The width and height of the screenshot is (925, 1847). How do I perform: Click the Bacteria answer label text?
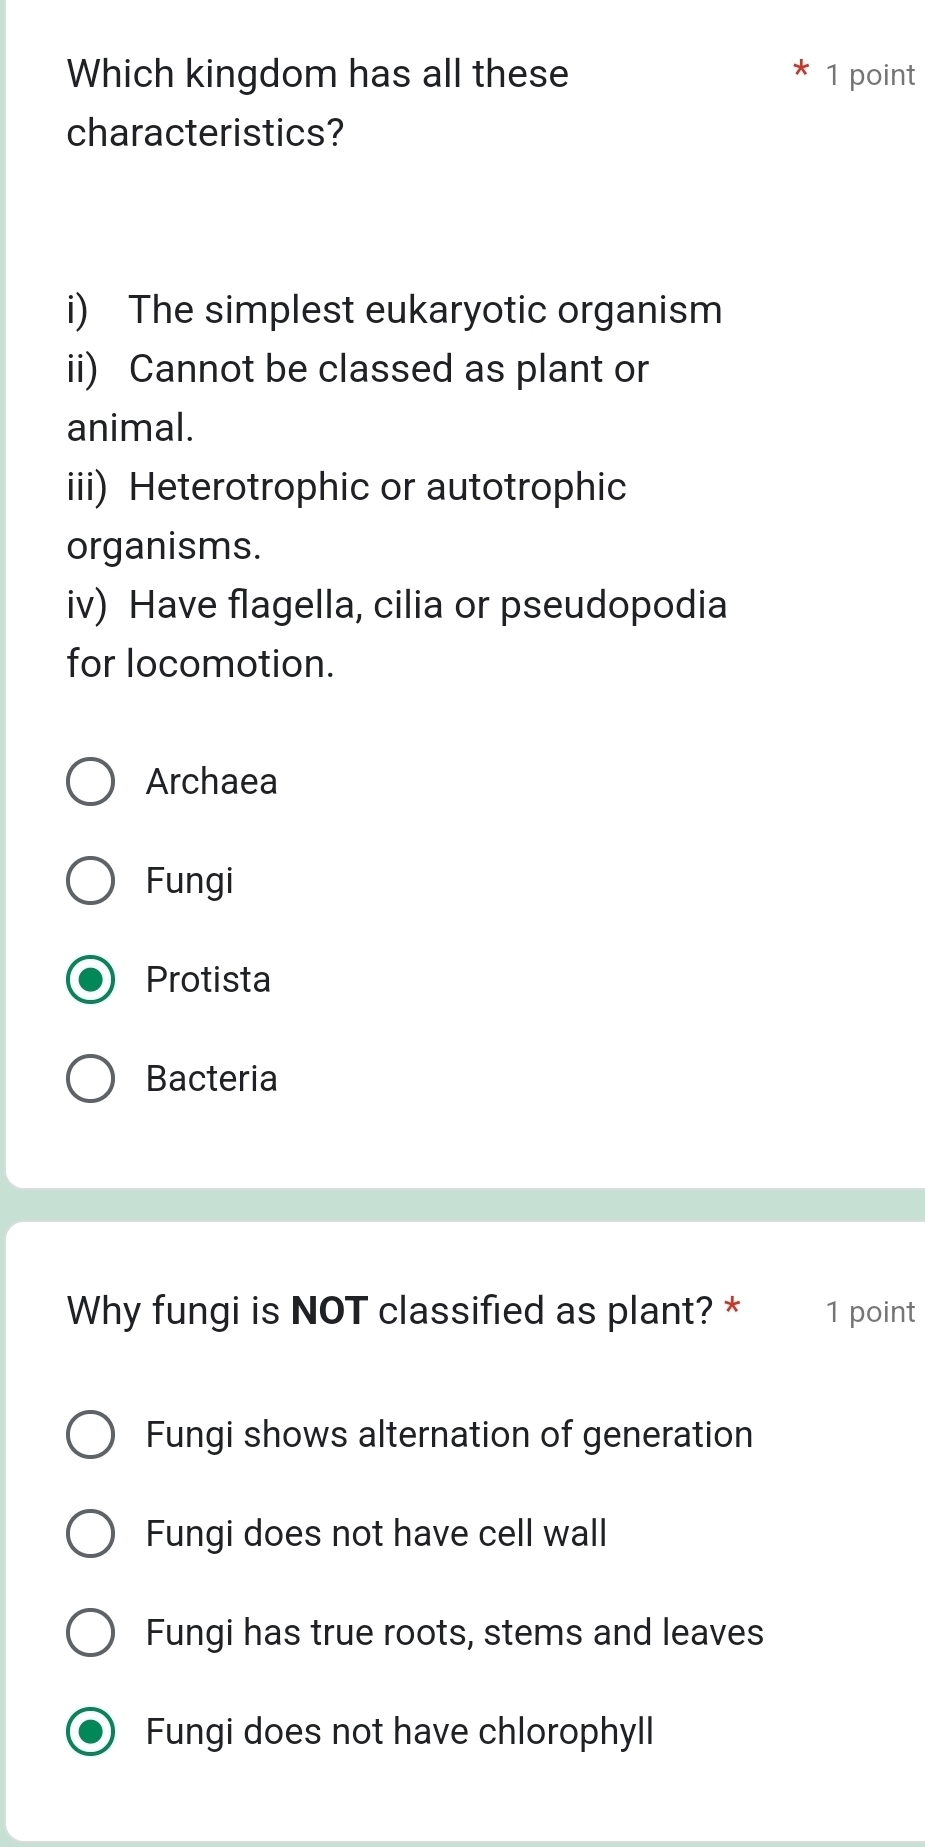(211, 1078)
